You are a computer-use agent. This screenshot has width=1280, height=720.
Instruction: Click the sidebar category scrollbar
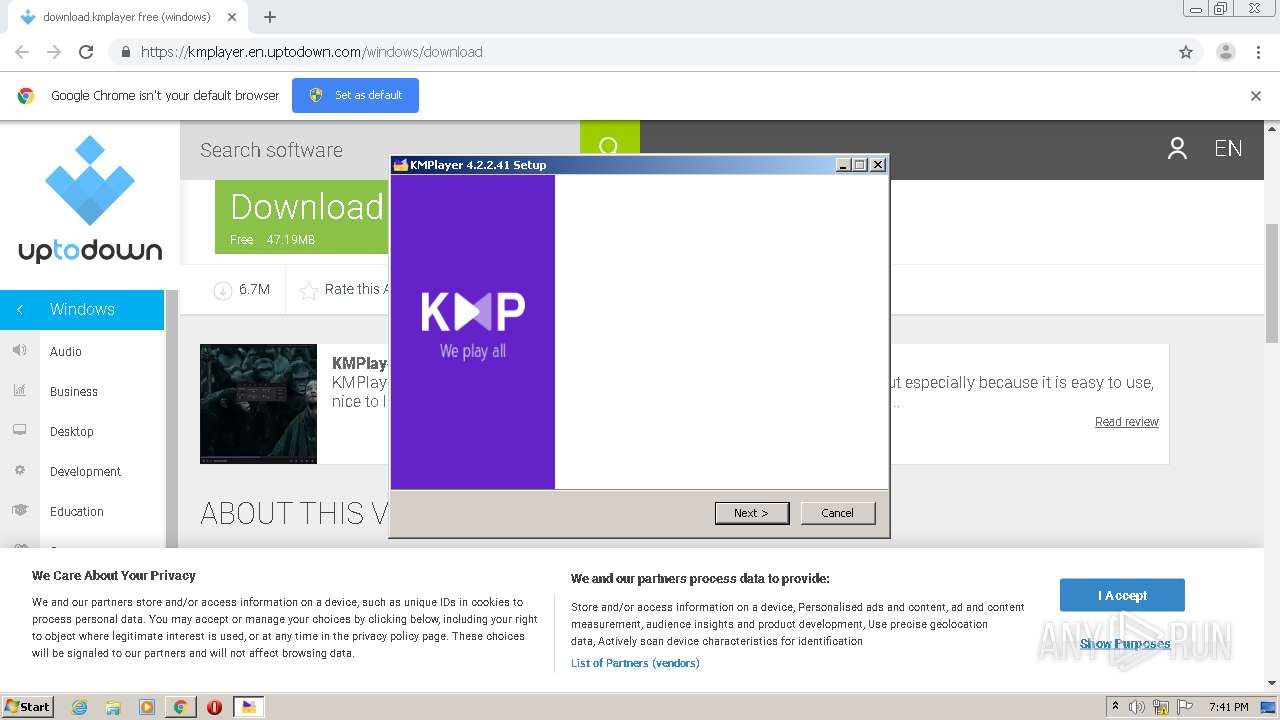point(171,420)
